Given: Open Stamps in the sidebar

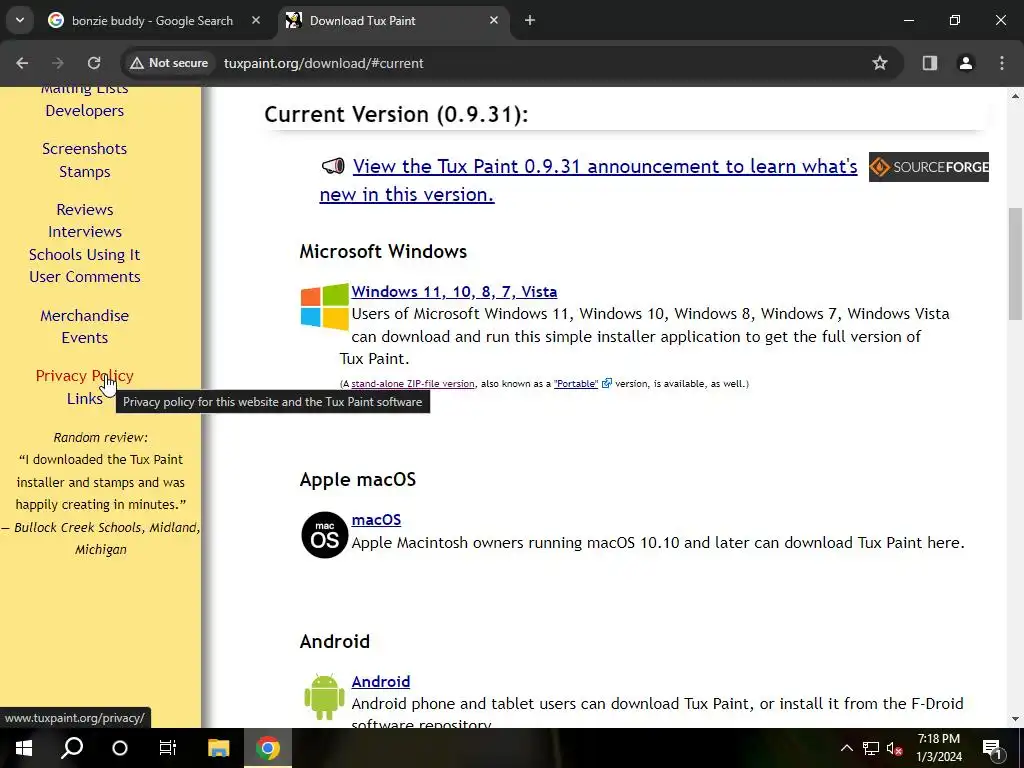Looking at the screenshot, I should (x=85, y=172).
